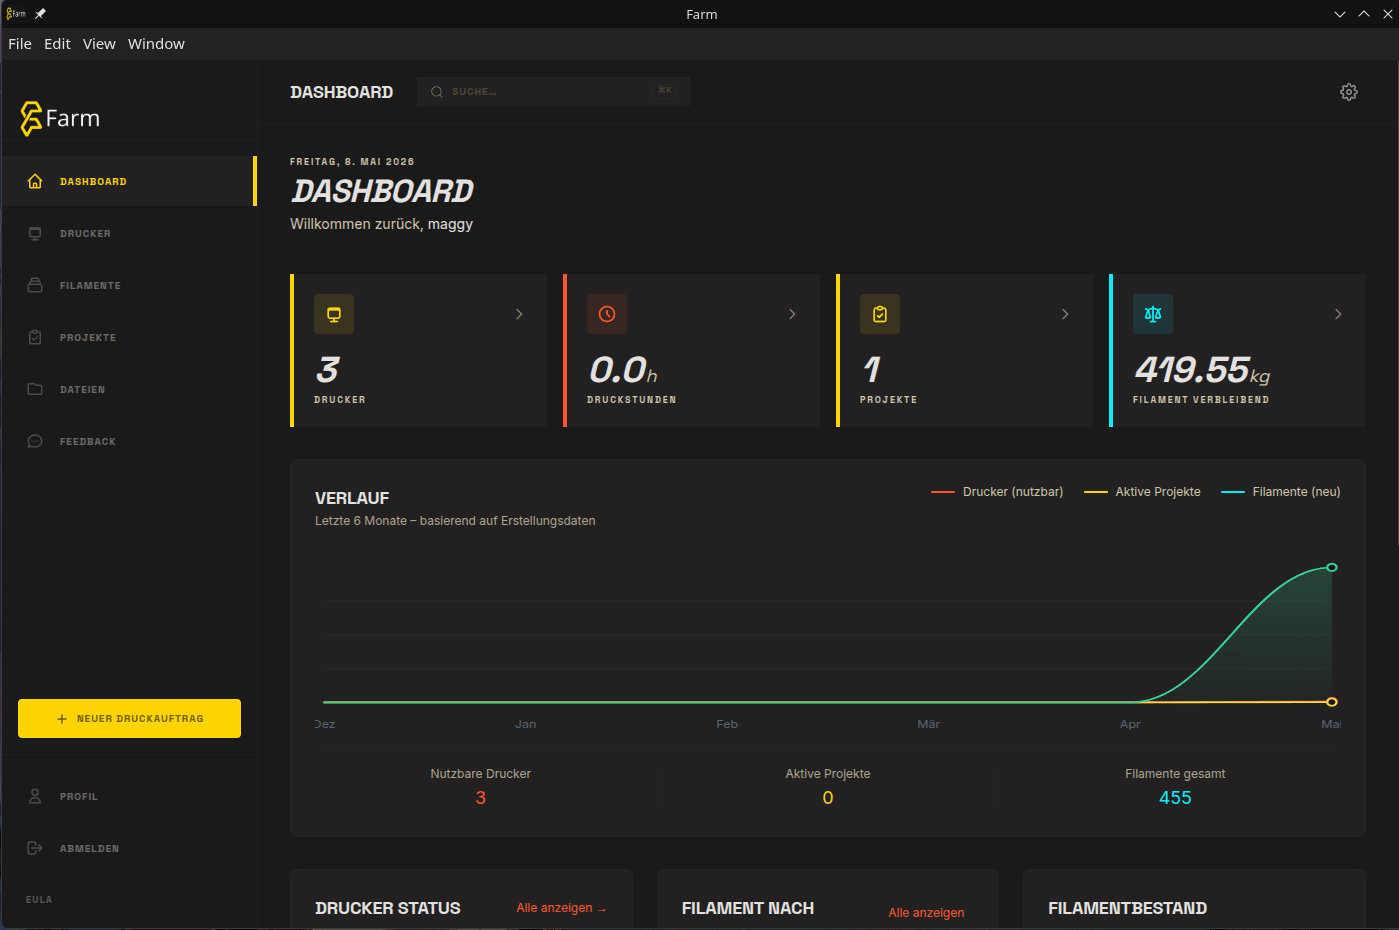Click Alle anzeigen link in Filament Nach
Viewport: 1399px width, 930px height.
(926, 913)
